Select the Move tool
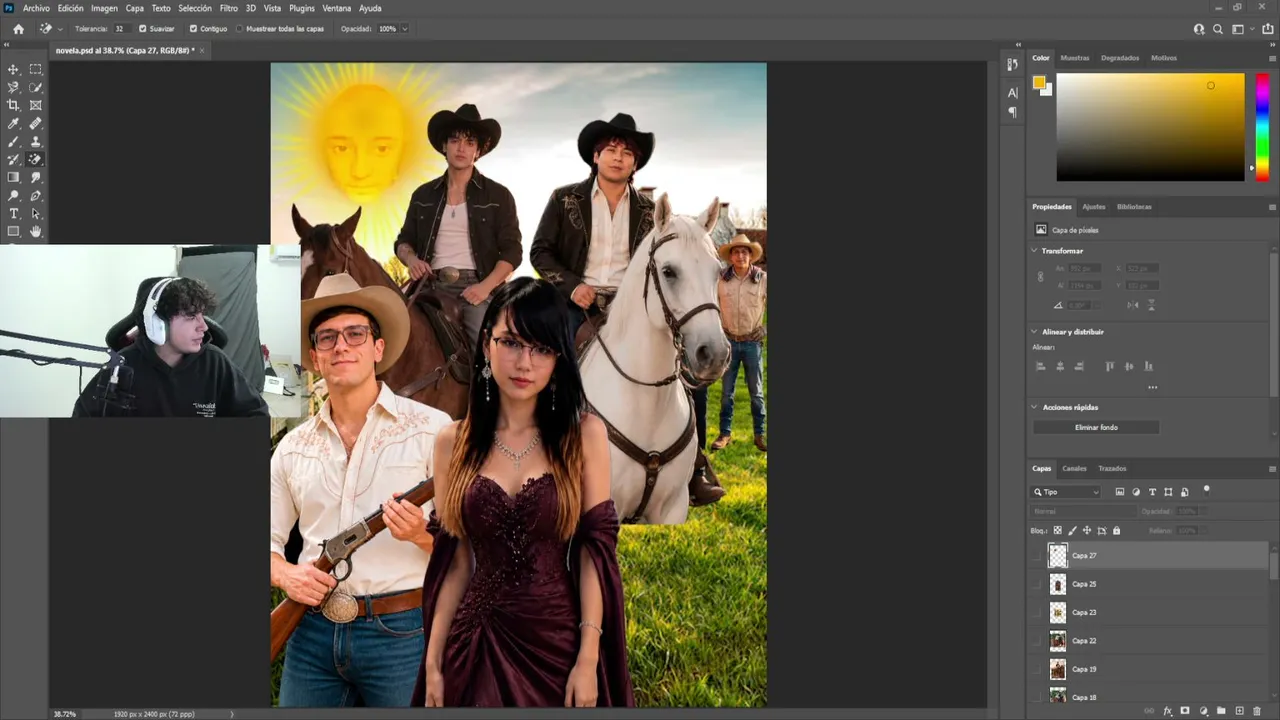 (x=13, y=69)
